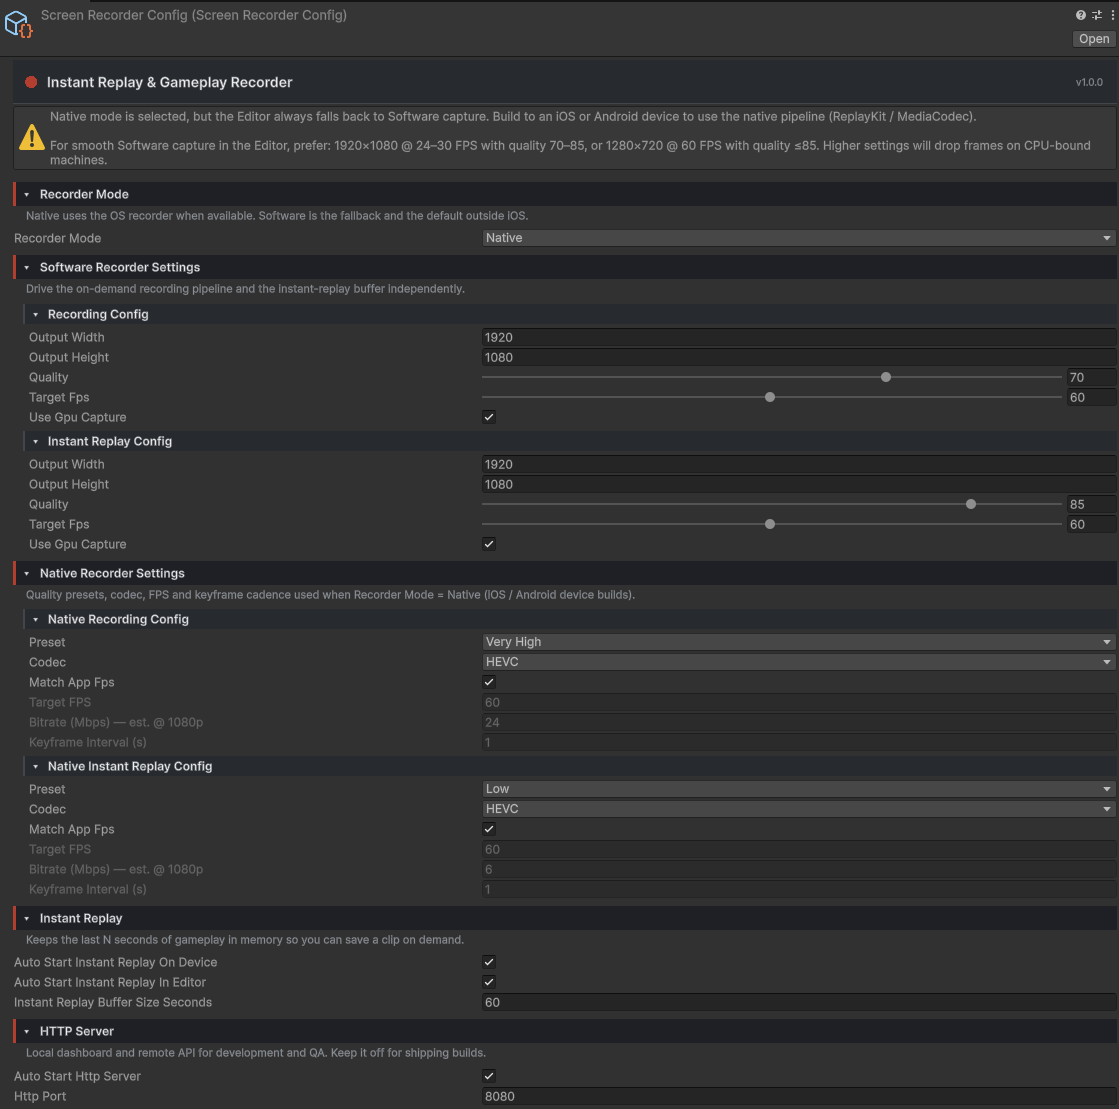Toggle Match App Fps in Native Instant Replay Config
The width and height of the screenshot is (1119, 1109).
tap(489, 829)
